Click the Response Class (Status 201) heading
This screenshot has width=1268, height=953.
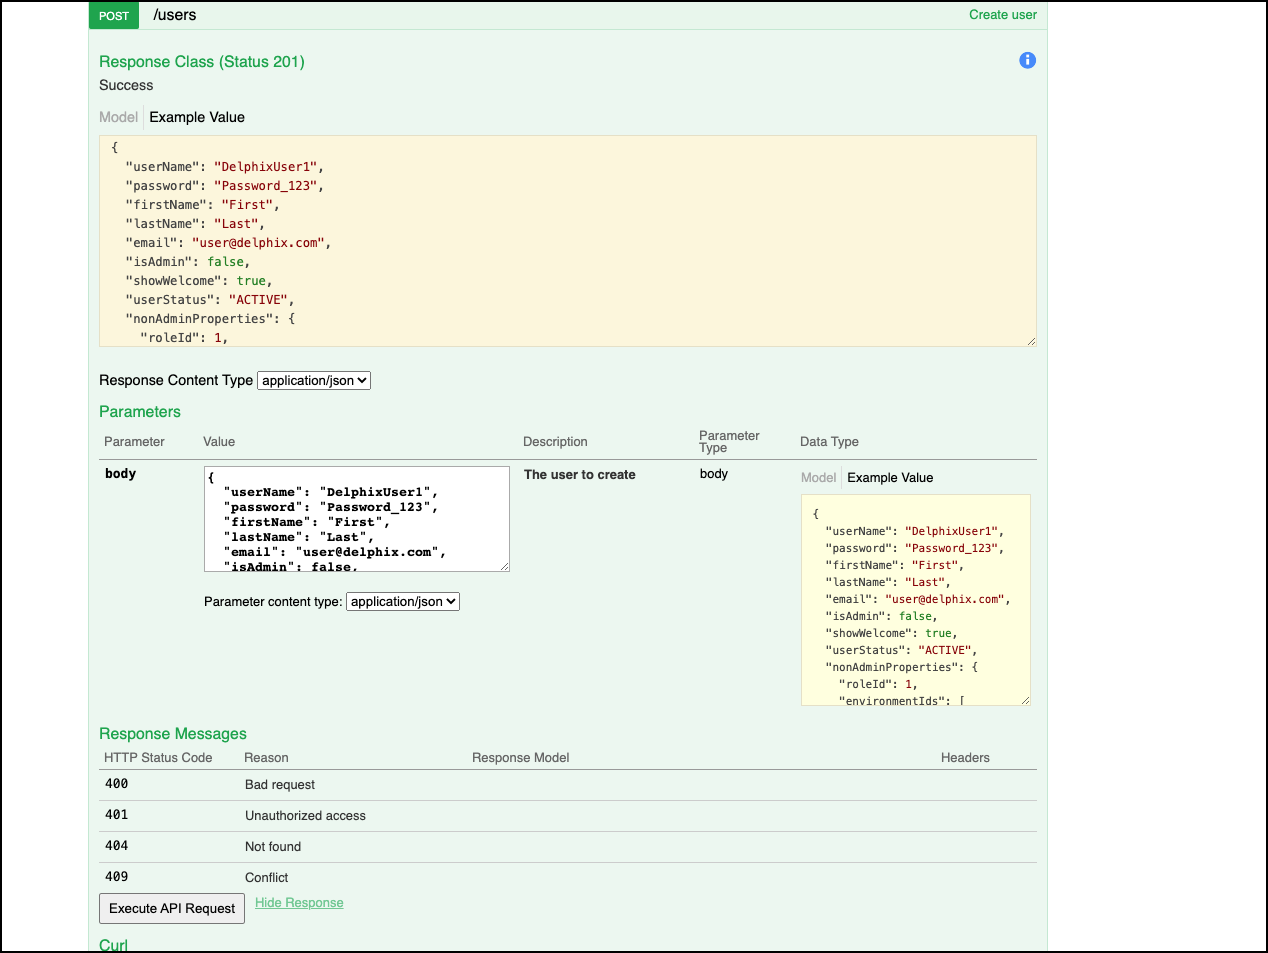pyautogui.click(x=202, y=61)
